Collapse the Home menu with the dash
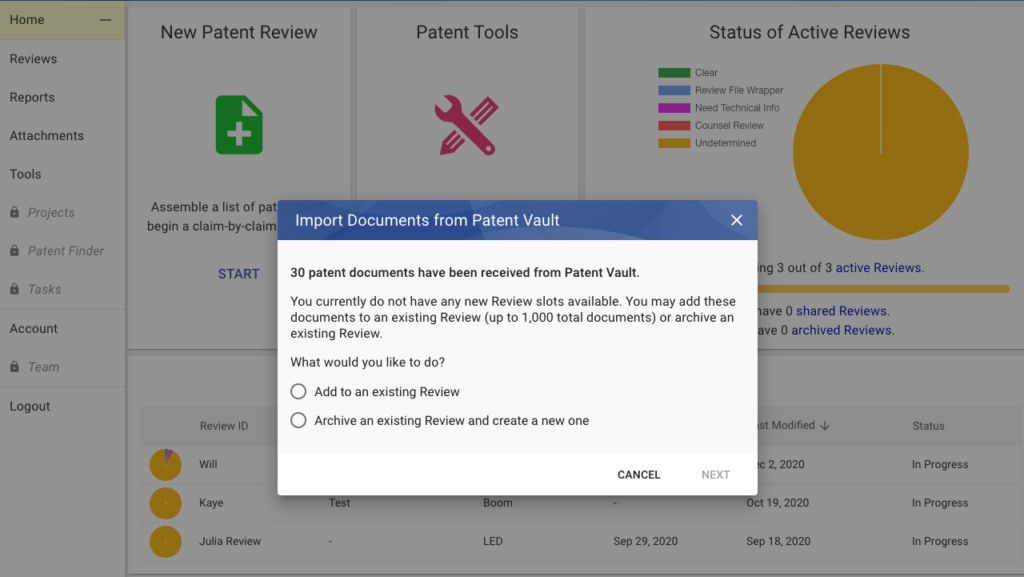1024x577 pixels. [106, 20]
